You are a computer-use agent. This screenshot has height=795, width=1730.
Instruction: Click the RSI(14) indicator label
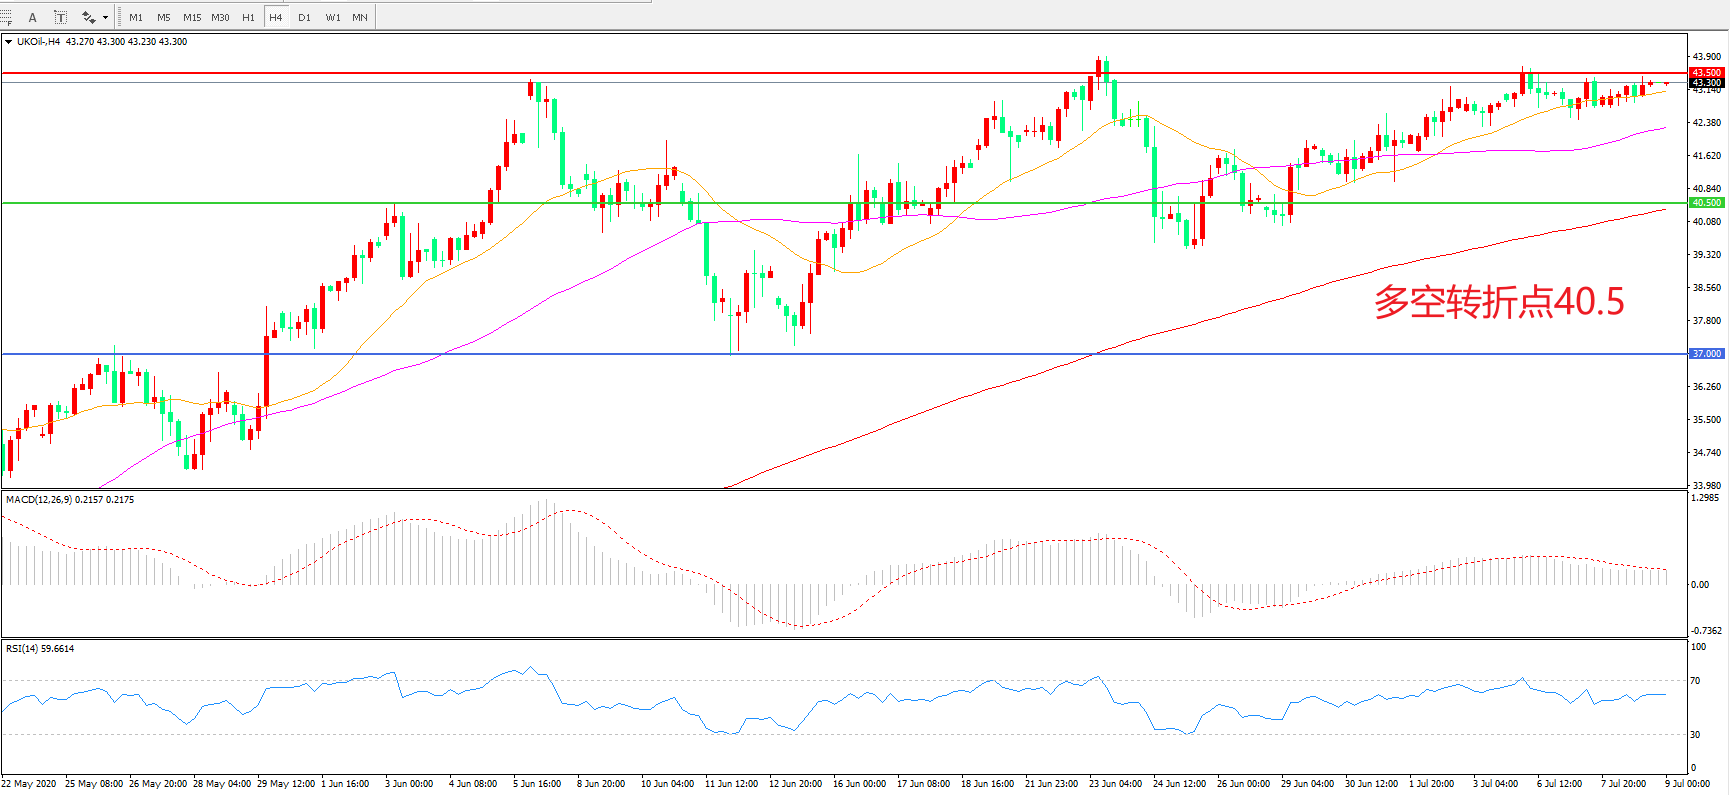[22, 648]
